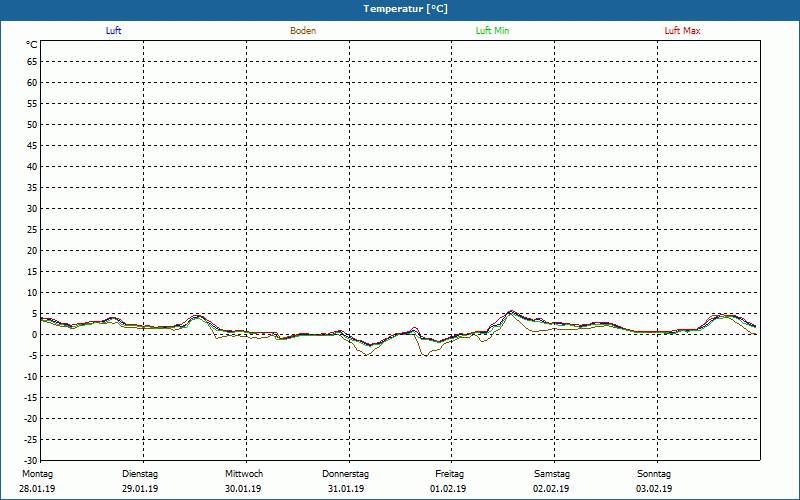Click the Luft Max legend label

click(682, 31)
